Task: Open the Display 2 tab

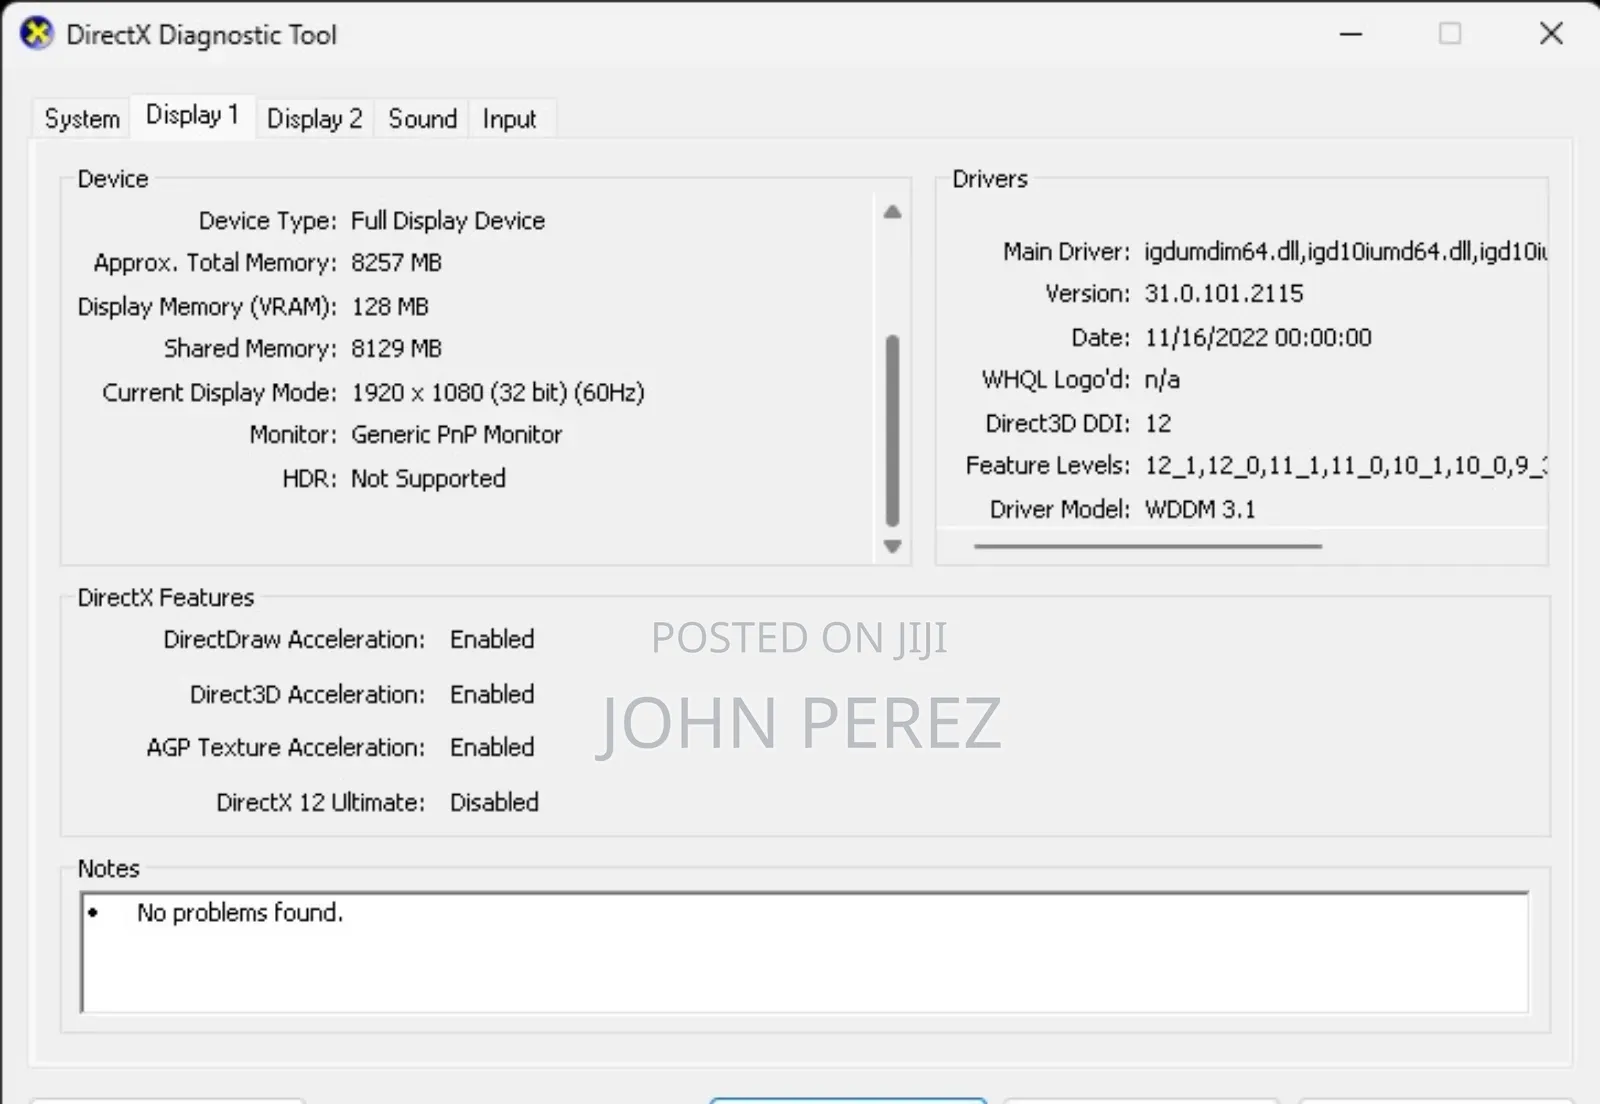Action: click(314, 119)
